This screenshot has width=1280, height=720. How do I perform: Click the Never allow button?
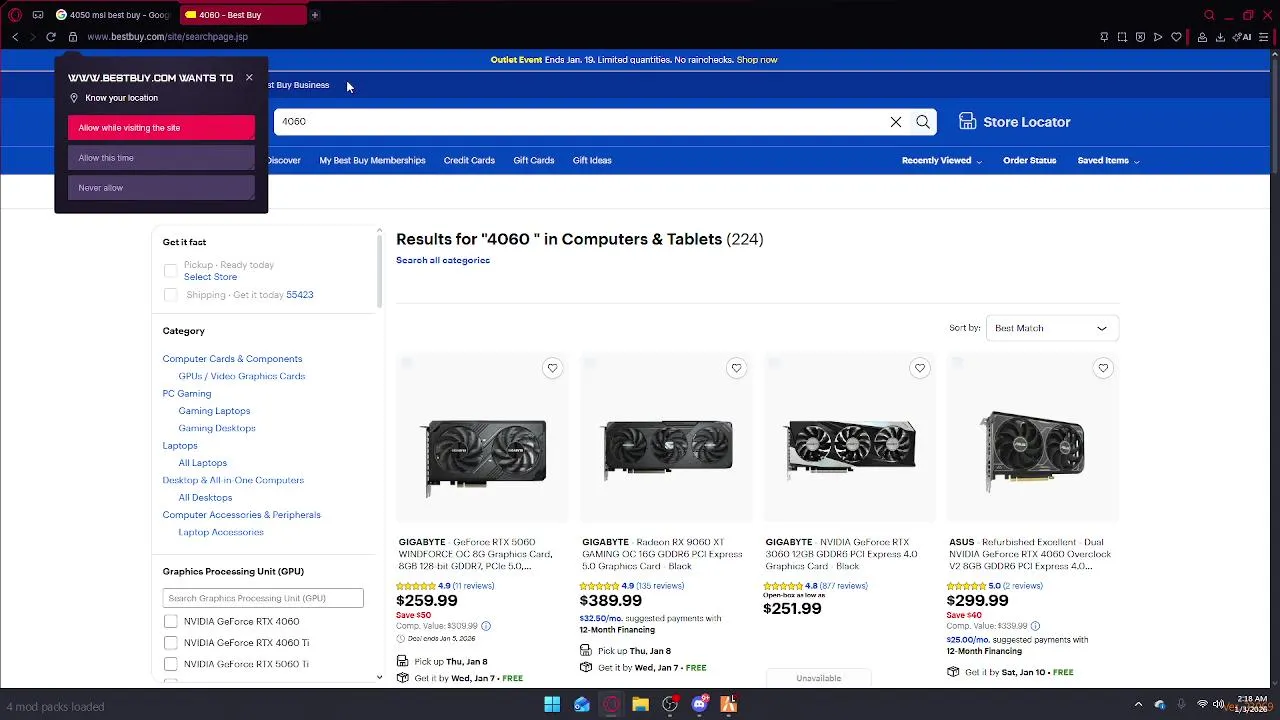[161, 188]
